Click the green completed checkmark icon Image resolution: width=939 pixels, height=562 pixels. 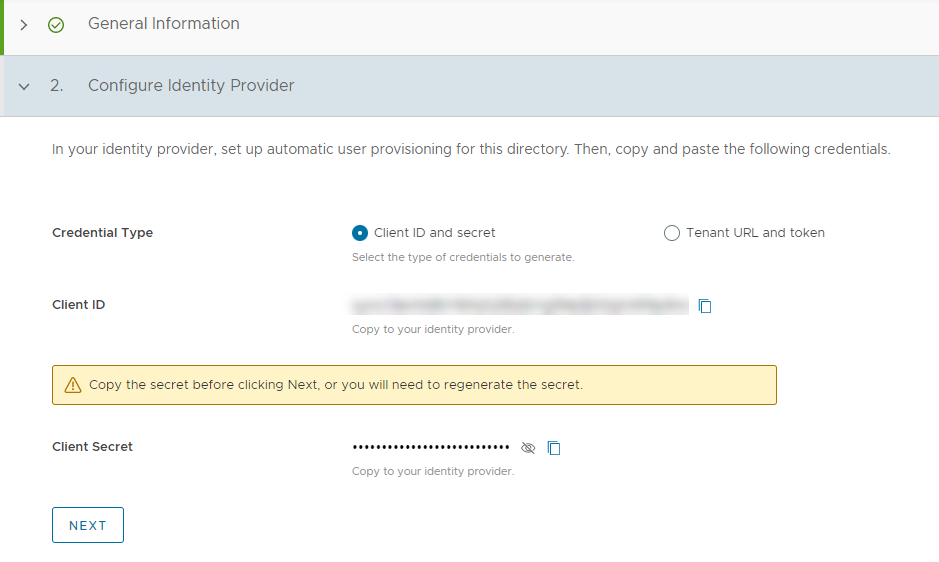coord(56,25)
